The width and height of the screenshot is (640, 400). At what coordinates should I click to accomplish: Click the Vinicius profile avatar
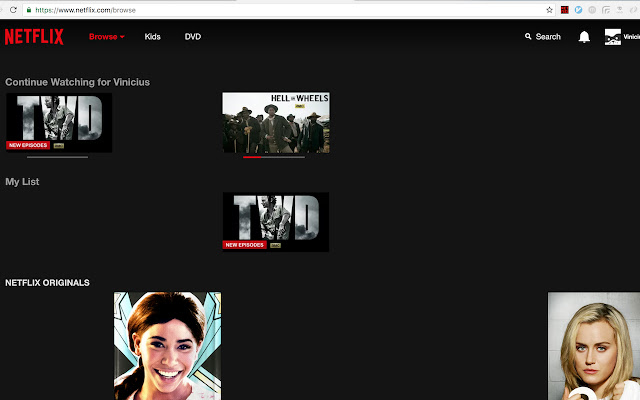[x=613, y=37]
